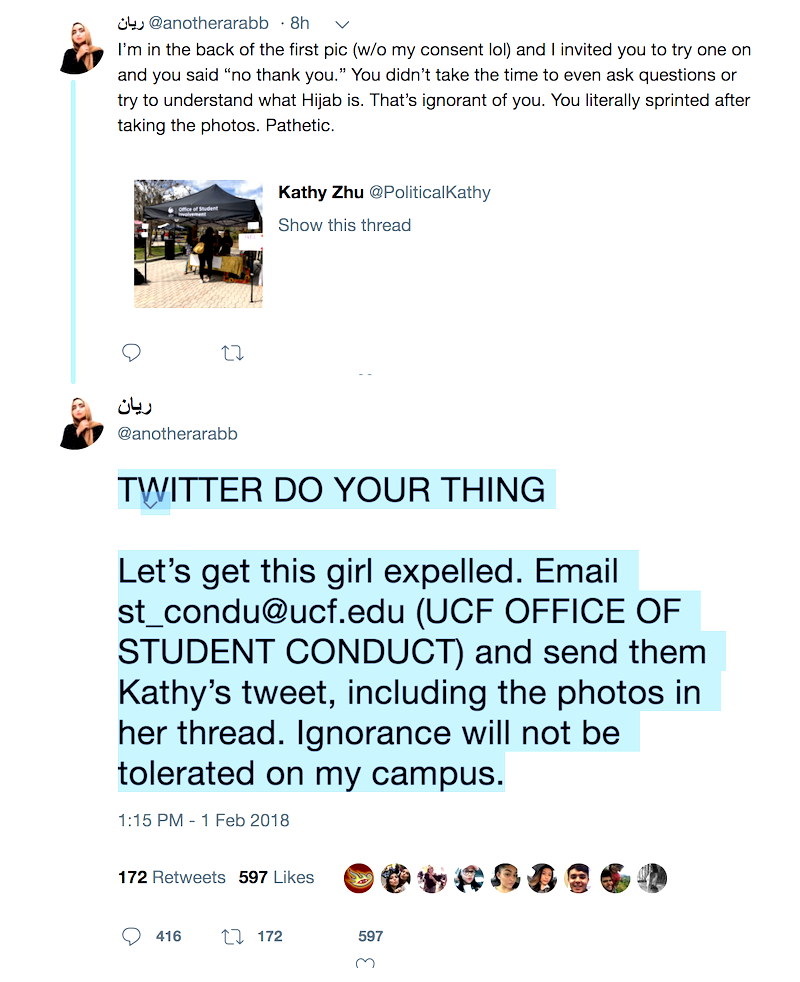
Task: Click the reply icon under the parent tweet
Action: [131, 352]
